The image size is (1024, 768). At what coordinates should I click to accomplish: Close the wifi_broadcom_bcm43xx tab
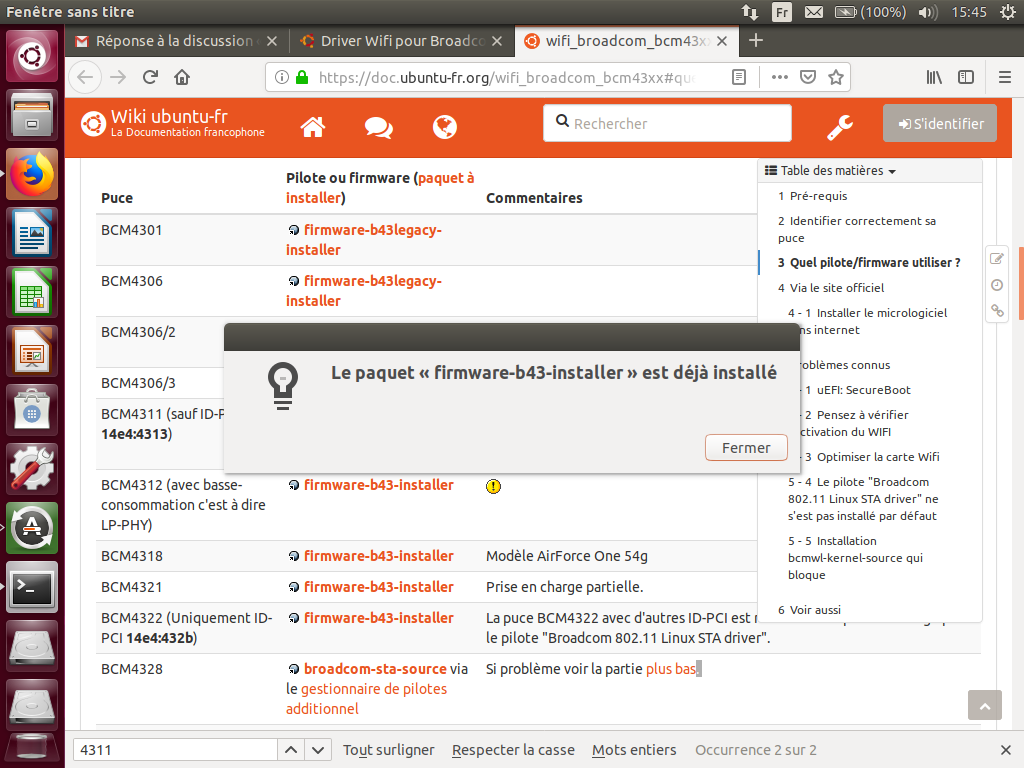pos(722,41)
